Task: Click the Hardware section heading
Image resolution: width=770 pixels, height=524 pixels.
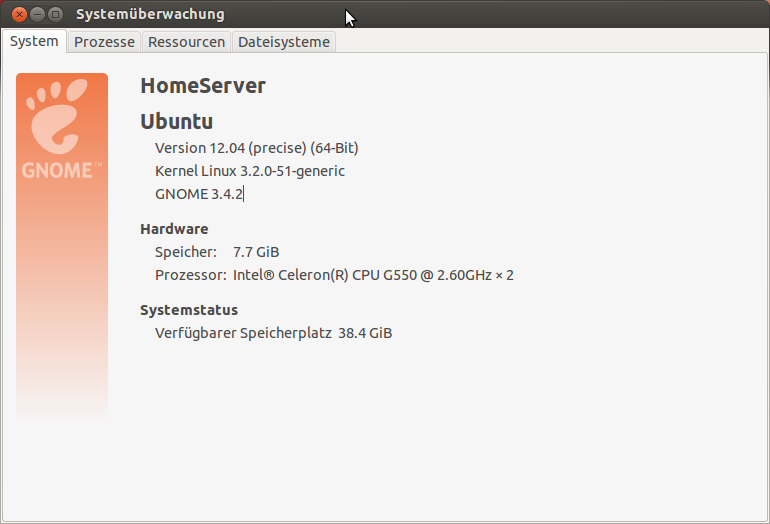Action: 174,229
